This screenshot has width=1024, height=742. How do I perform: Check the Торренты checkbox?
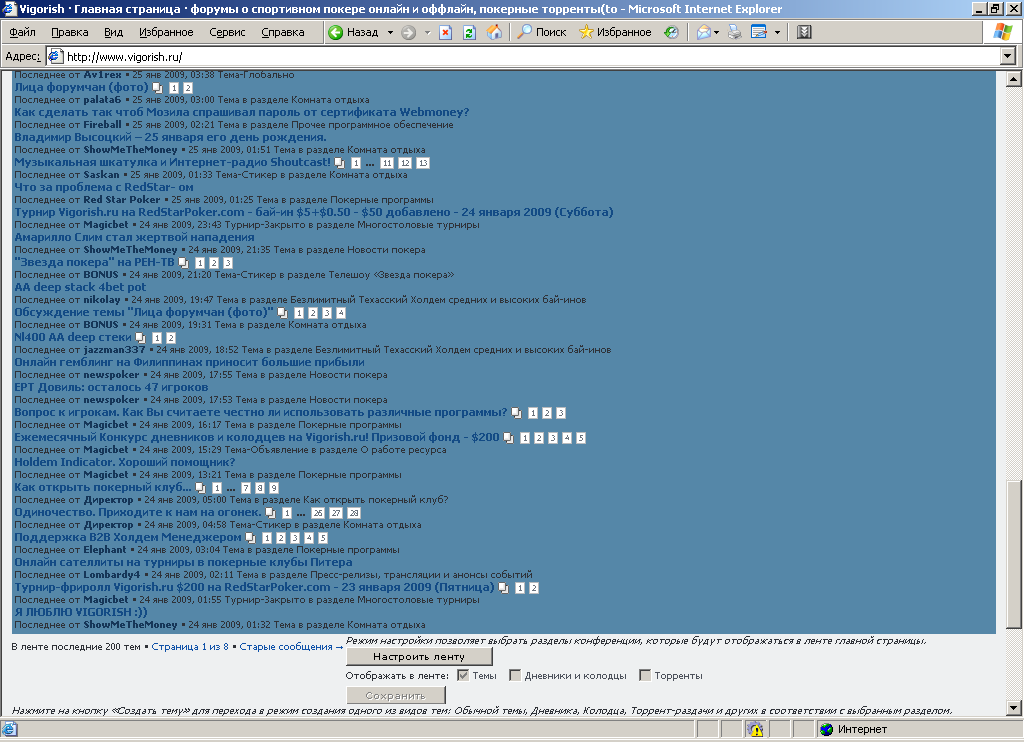coord(645,675)
